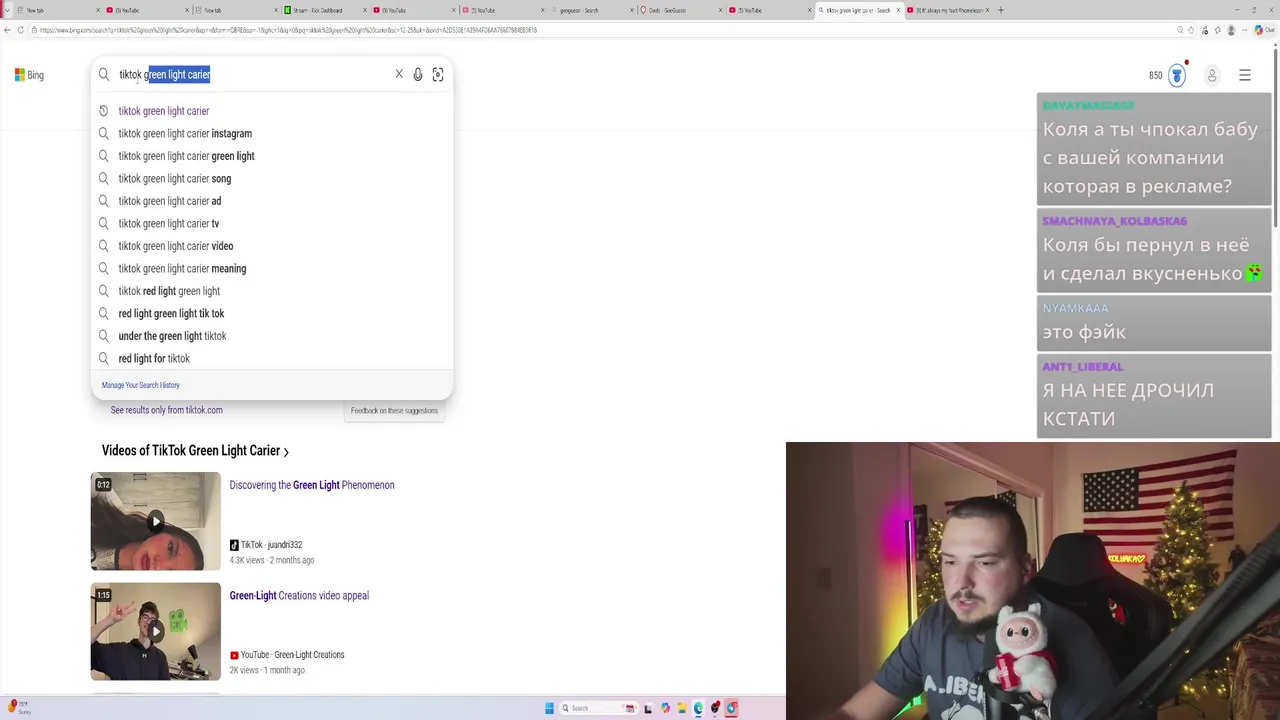The image size is (1280, 720).
Task: Open Microsoft Edge from taskbar
Action: coord(698,708)
